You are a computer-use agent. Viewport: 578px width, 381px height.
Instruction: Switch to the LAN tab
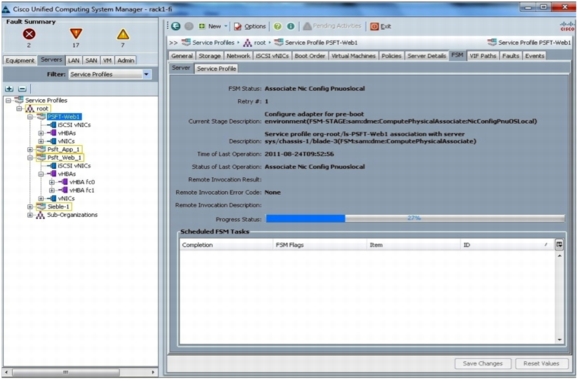click(x=73, y=60)
